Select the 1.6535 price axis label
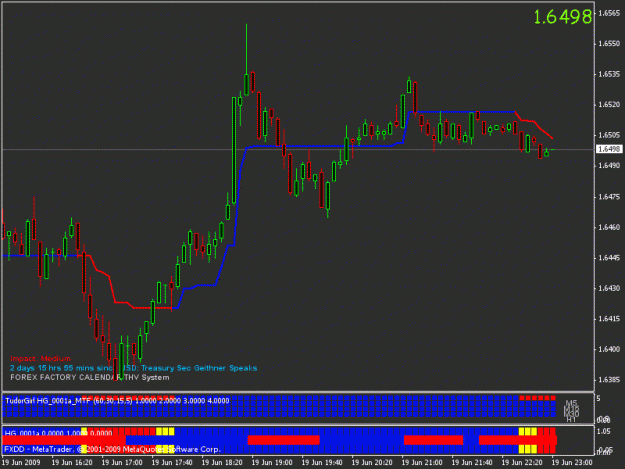The height and width of the screenshot is (469, 625). click(609, 74)
